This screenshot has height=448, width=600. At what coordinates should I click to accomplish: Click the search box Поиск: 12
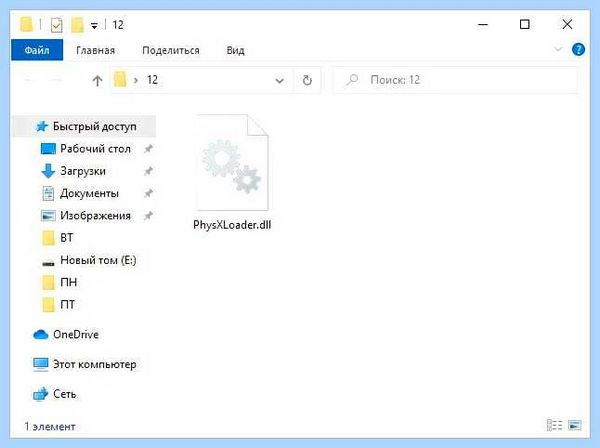coord(455,80)
